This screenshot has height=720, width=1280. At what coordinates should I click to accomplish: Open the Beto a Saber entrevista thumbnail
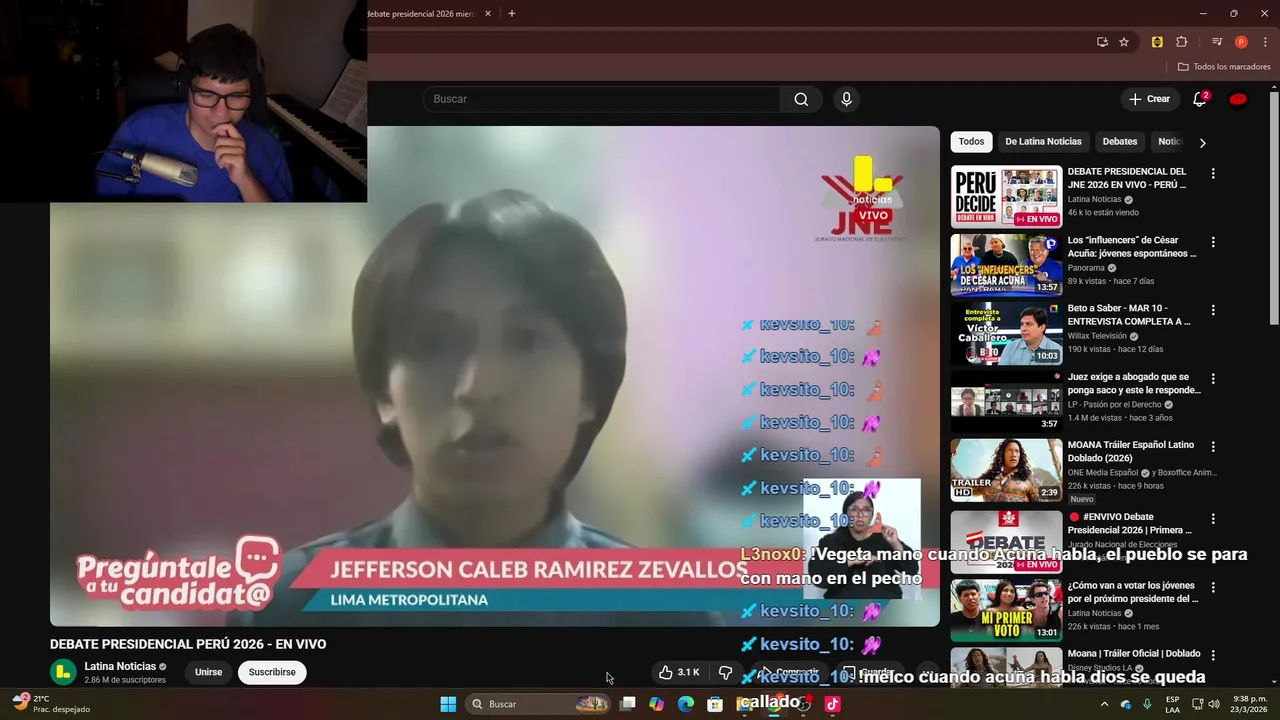click(1006, 333)
